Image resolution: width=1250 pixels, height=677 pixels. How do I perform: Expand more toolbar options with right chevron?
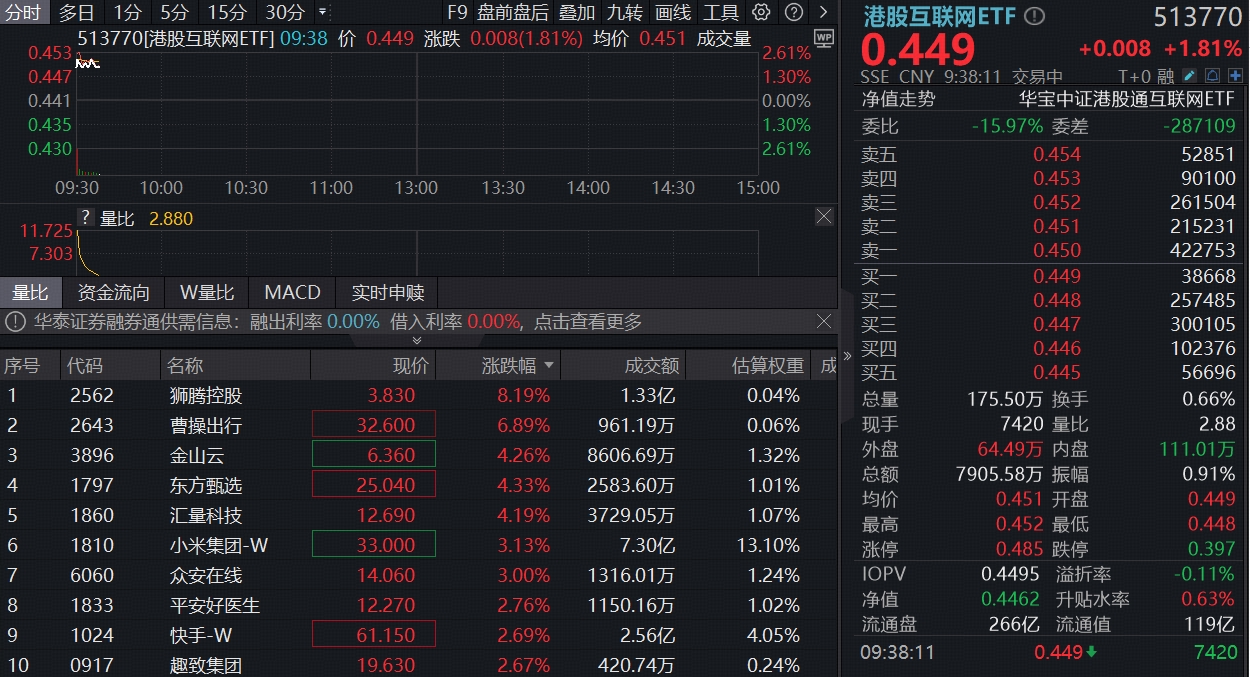point(824,13)
